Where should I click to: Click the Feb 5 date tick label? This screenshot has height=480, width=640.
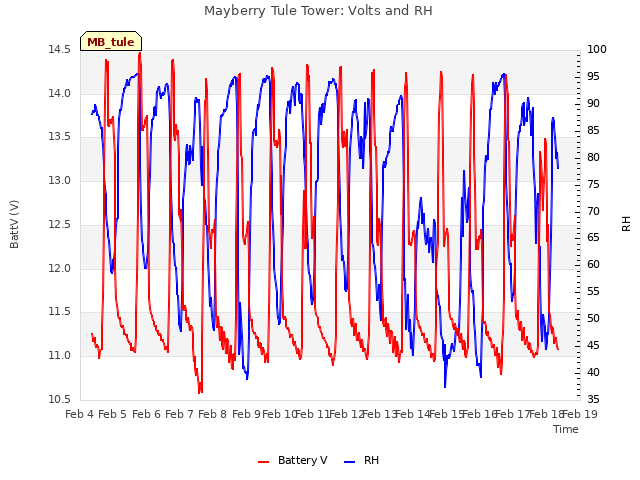pyautogui.click(x=113, y=414)
